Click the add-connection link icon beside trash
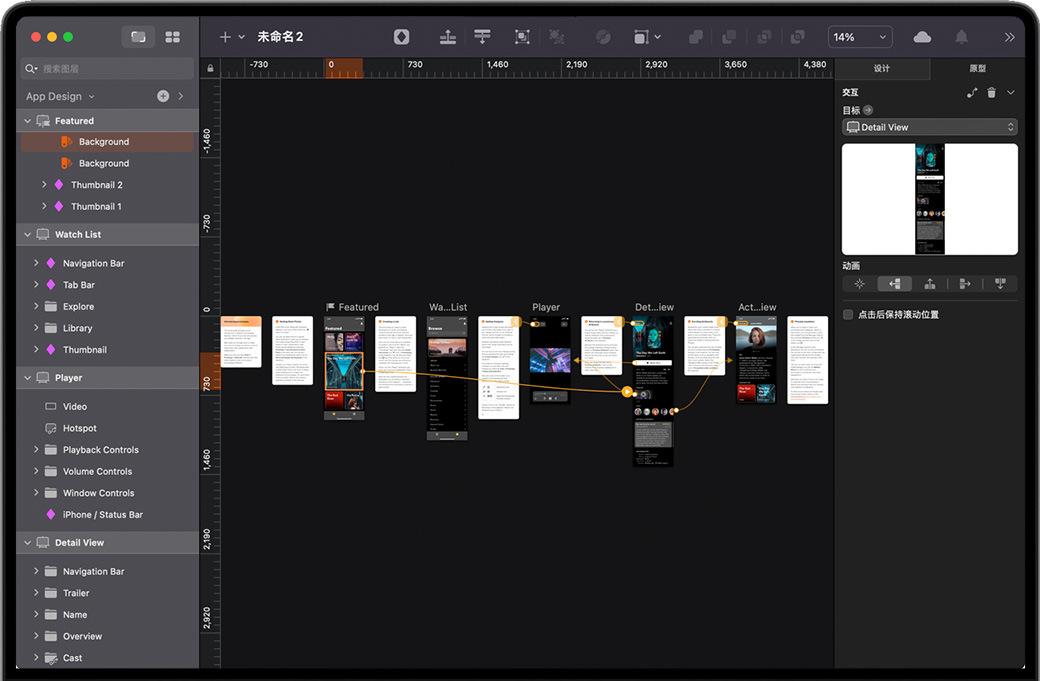The height and width of the screenshot is (681, 1040). 972,93
